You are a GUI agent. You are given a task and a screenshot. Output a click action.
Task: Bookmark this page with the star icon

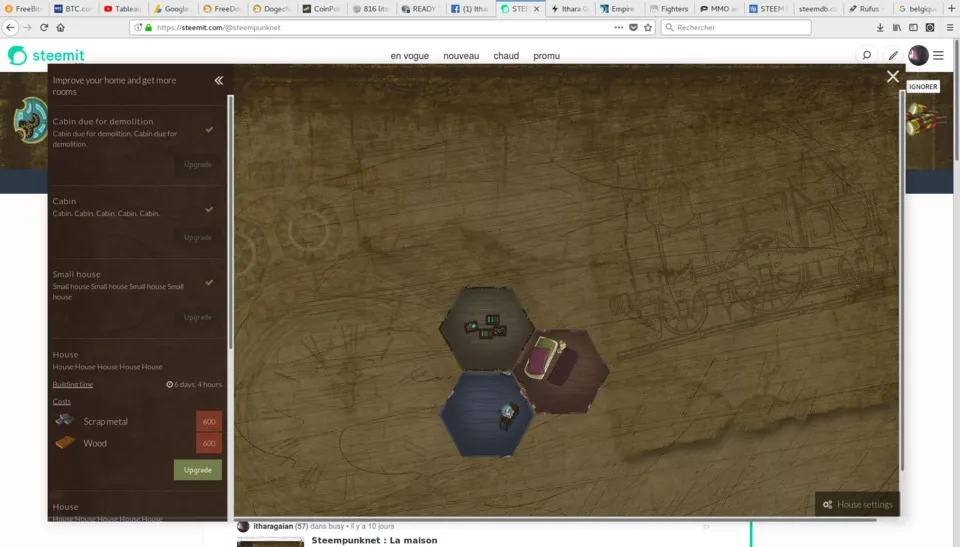click(x=648, y=28)
